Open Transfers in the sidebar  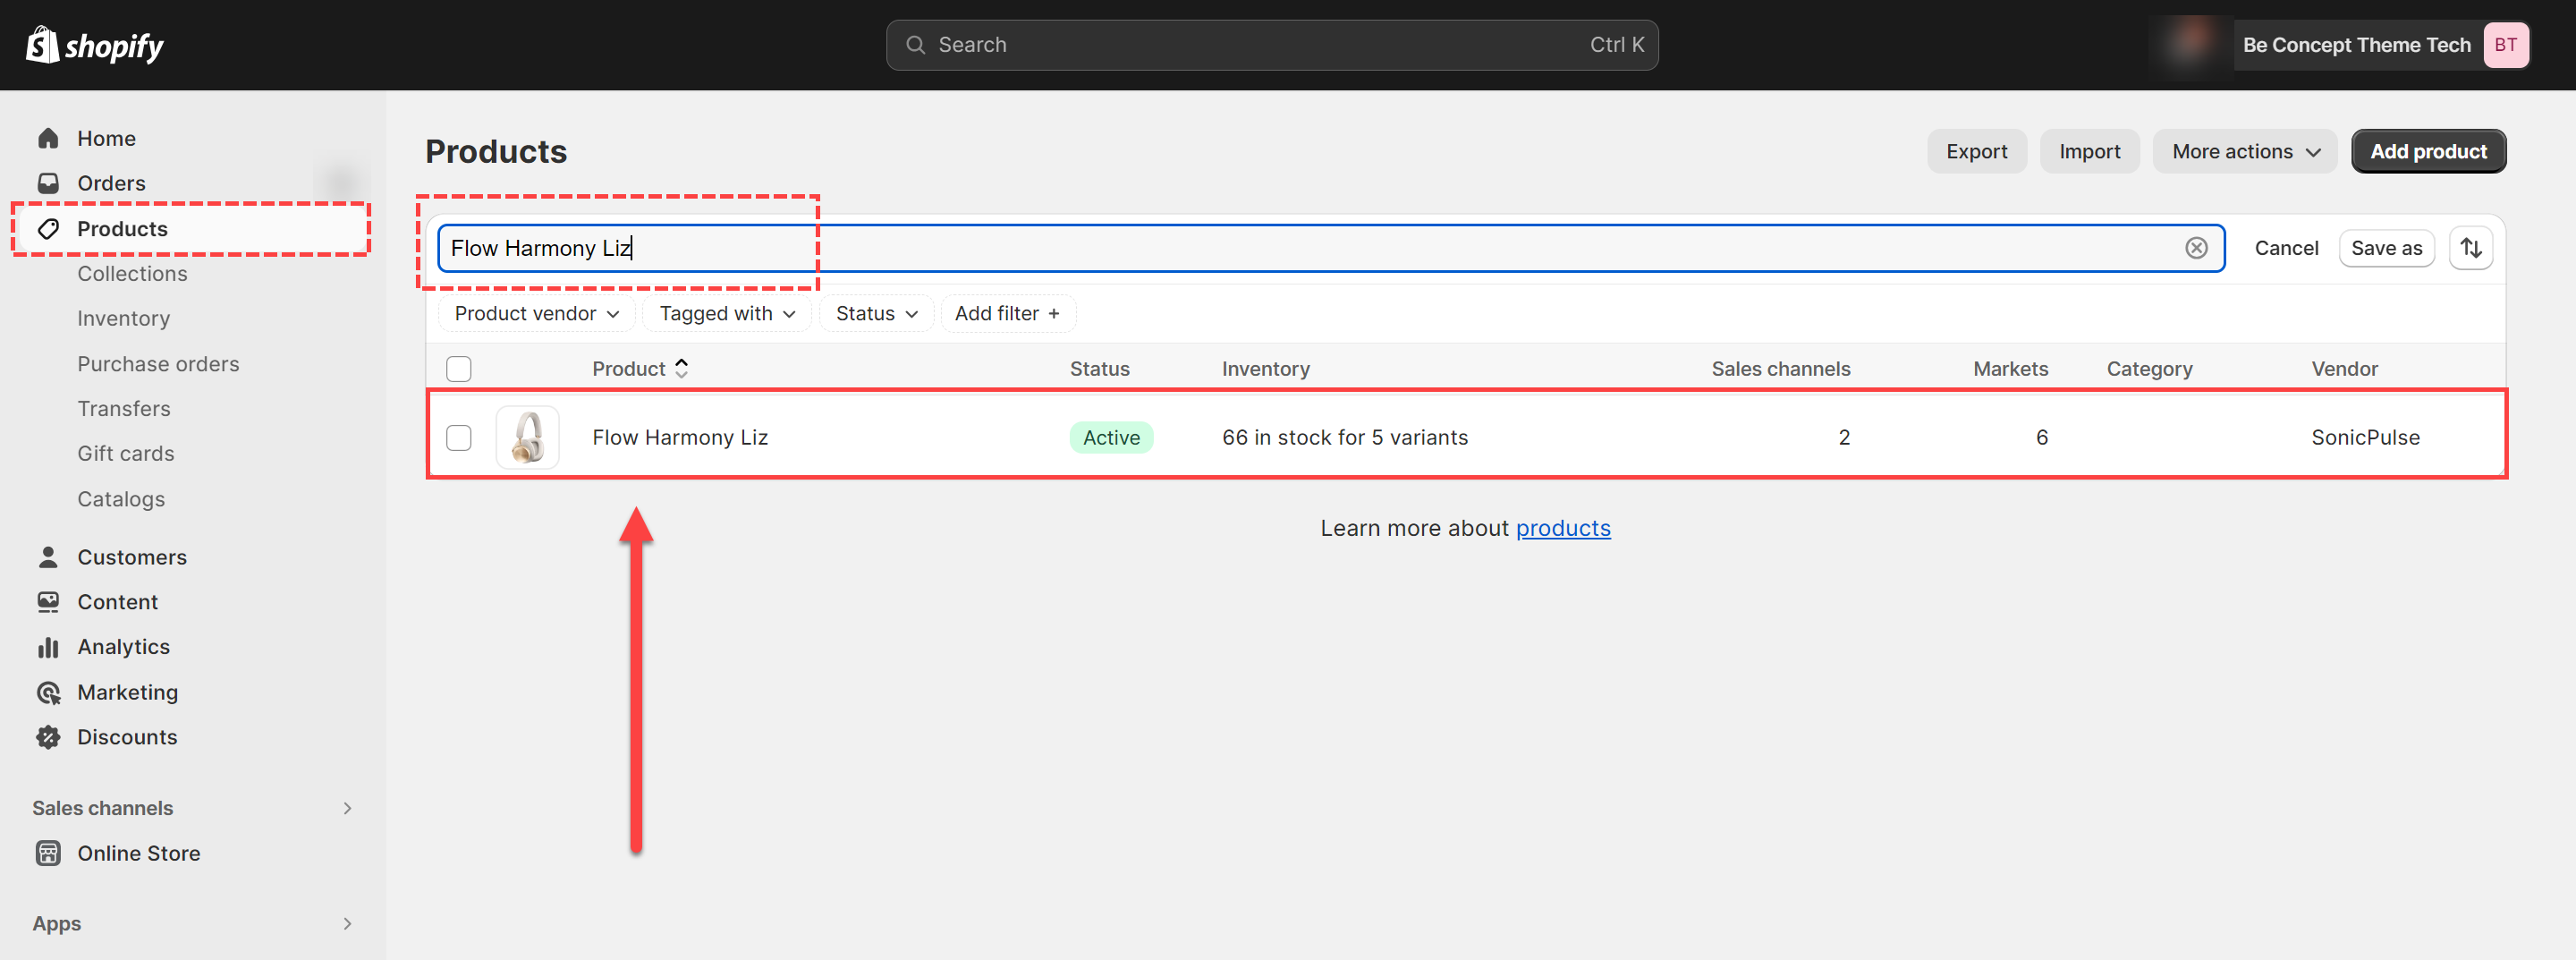coord(124,409)
